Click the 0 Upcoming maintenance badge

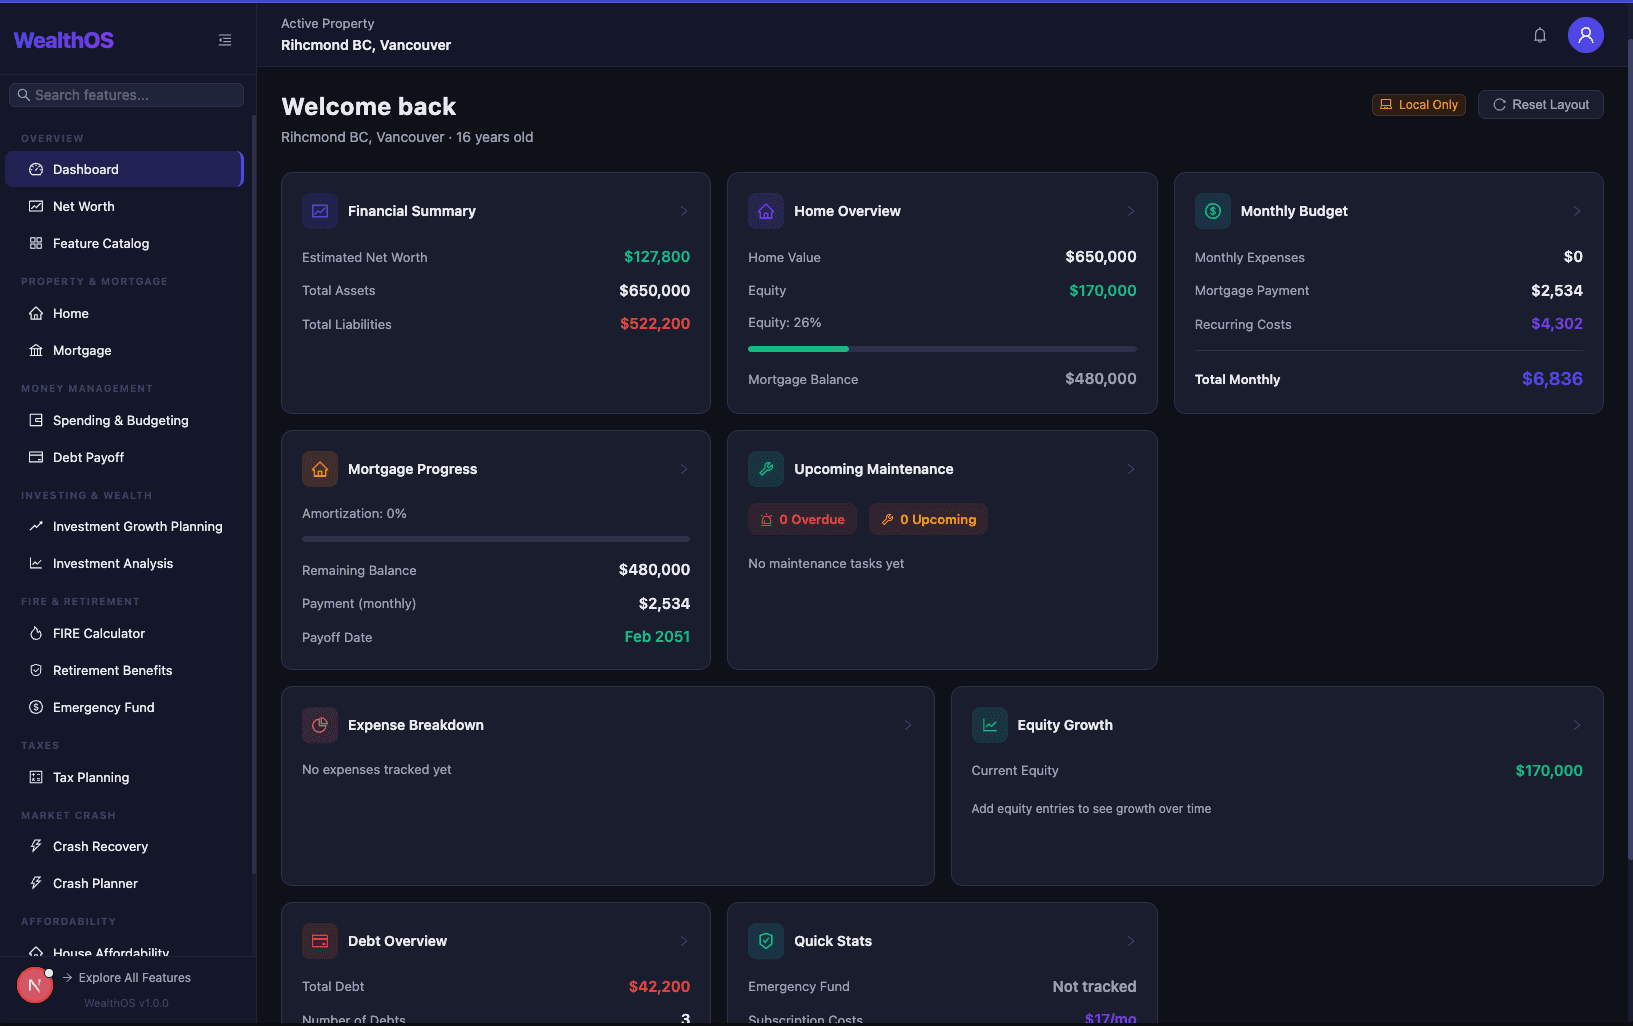tap(928, 519)
